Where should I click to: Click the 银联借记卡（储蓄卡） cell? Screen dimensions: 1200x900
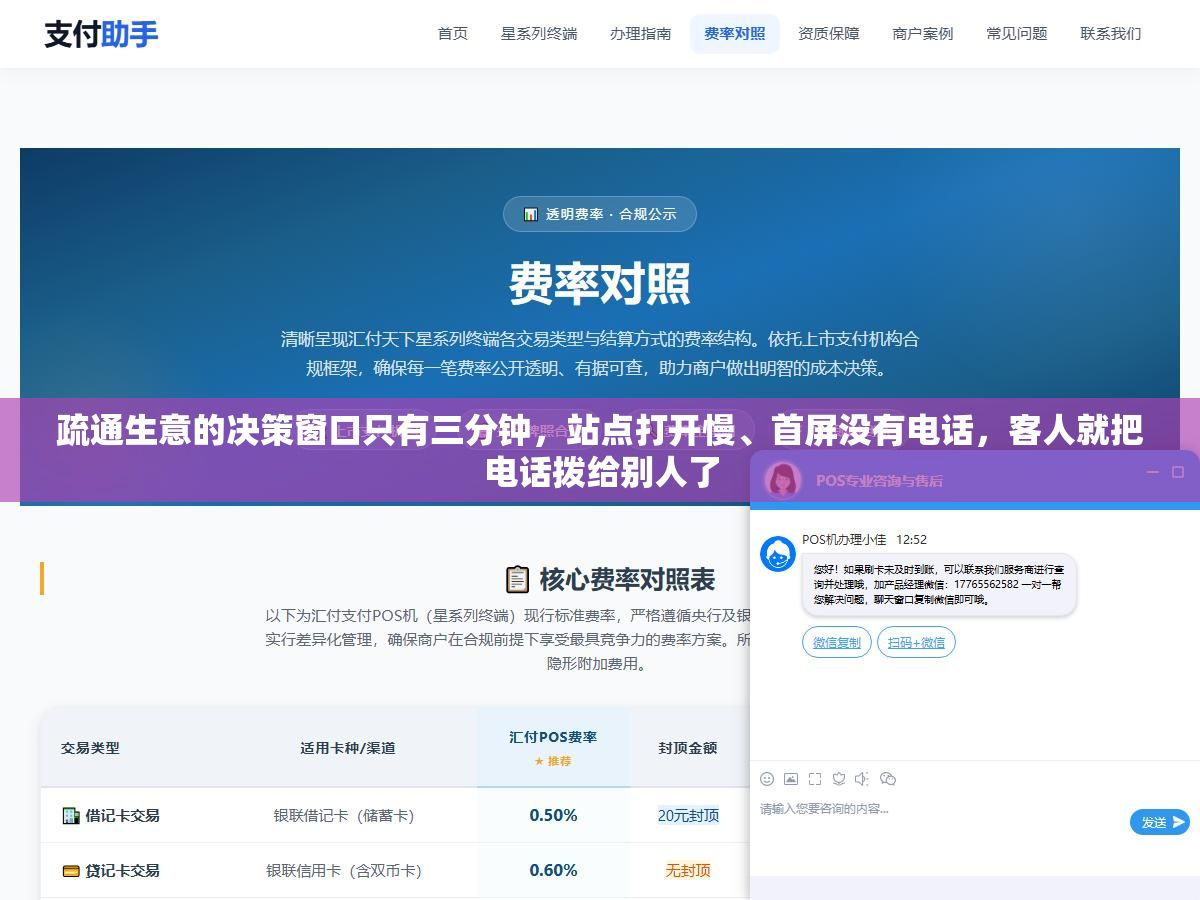344,815
